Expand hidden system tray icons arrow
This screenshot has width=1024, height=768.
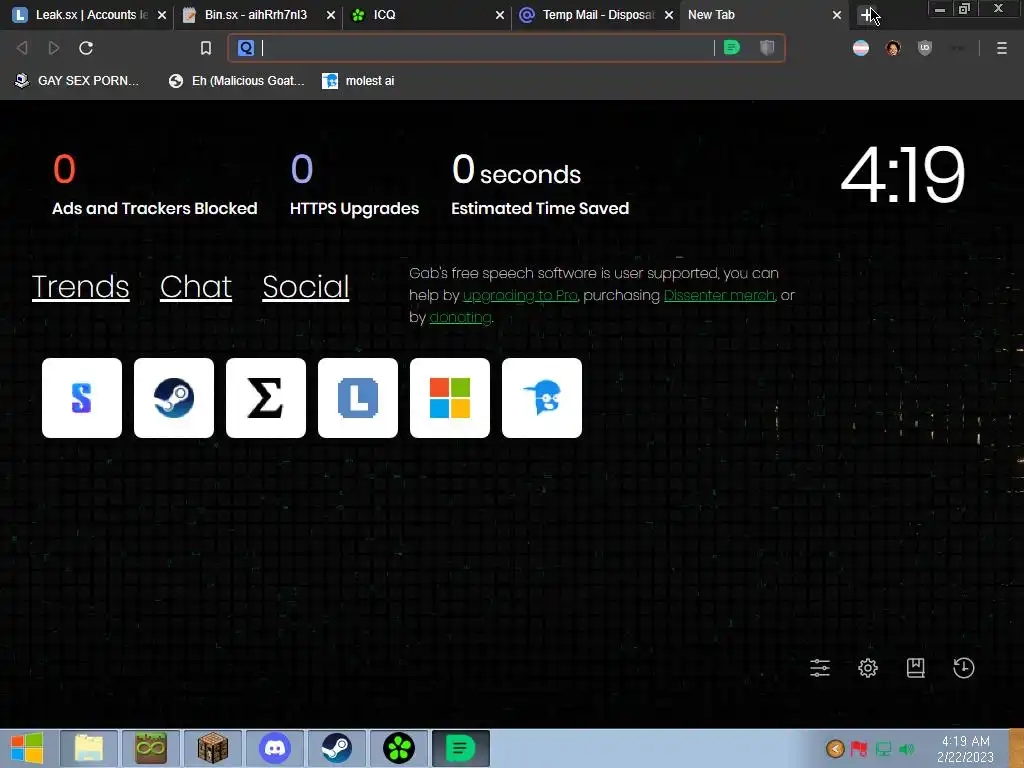pyautogui.click(x=835, y=748)
